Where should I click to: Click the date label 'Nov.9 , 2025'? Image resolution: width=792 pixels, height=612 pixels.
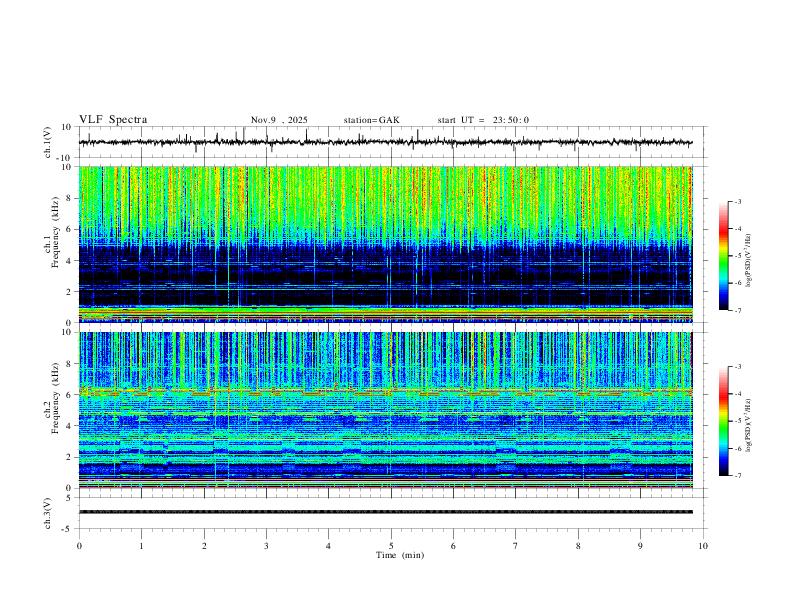[x=279, y=120]
